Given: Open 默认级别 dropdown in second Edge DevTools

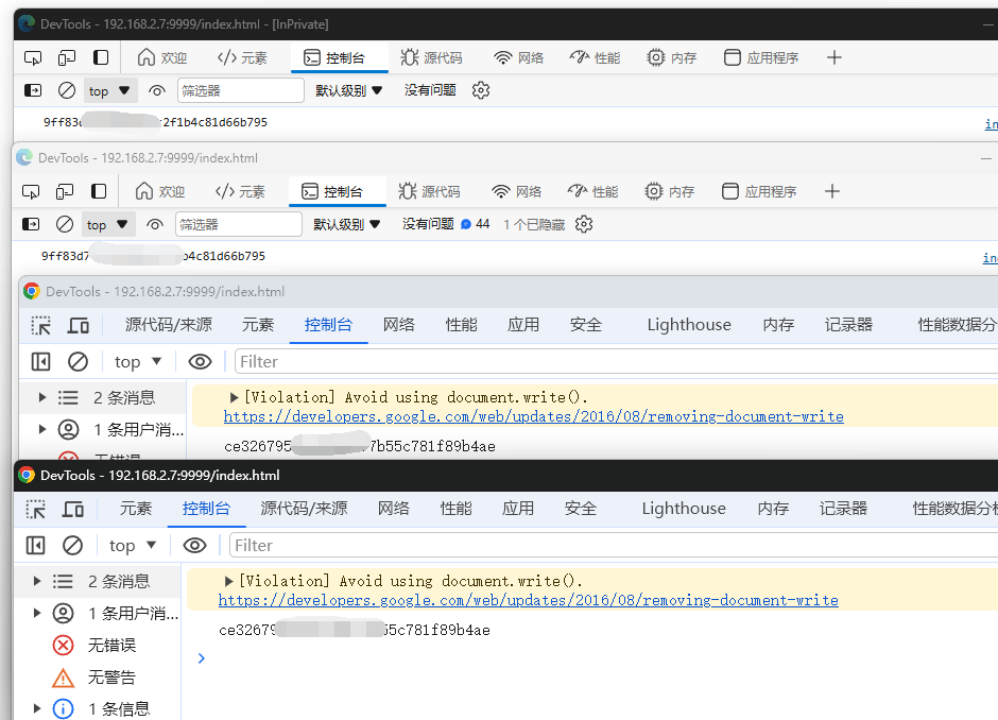Looking at the screenshot, I should (x=347, y=224).
